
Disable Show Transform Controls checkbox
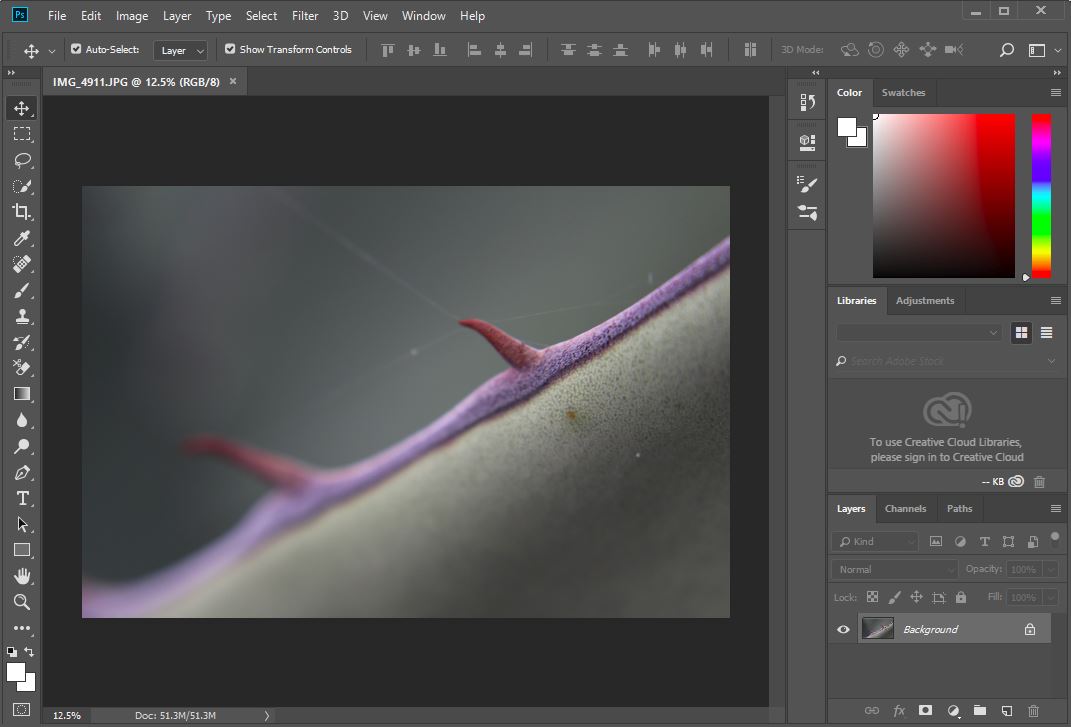point(230,49)
